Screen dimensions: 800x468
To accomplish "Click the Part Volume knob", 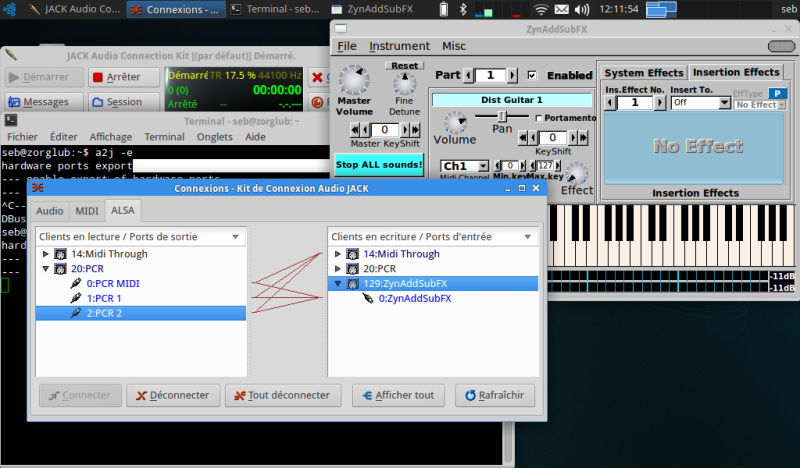I will click(455, 122).
